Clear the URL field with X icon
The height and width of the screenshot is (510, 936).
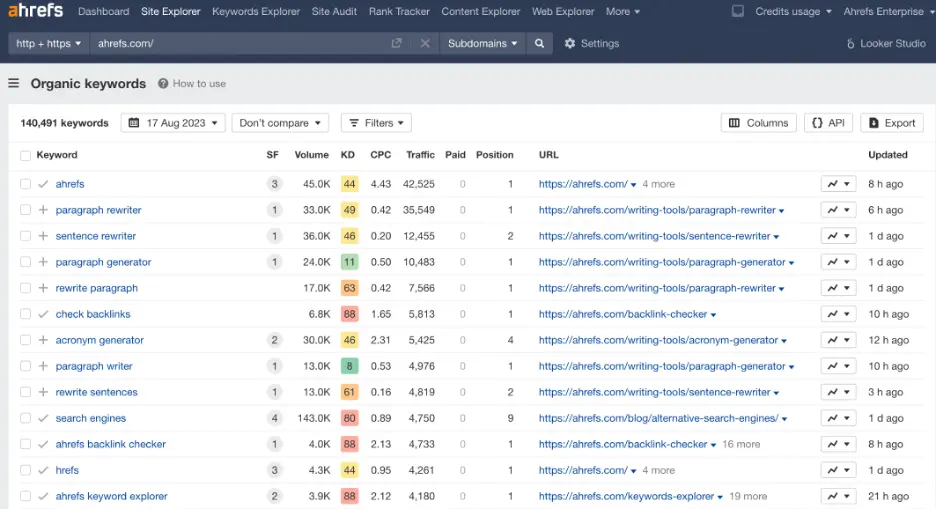(x=425, y=44)
